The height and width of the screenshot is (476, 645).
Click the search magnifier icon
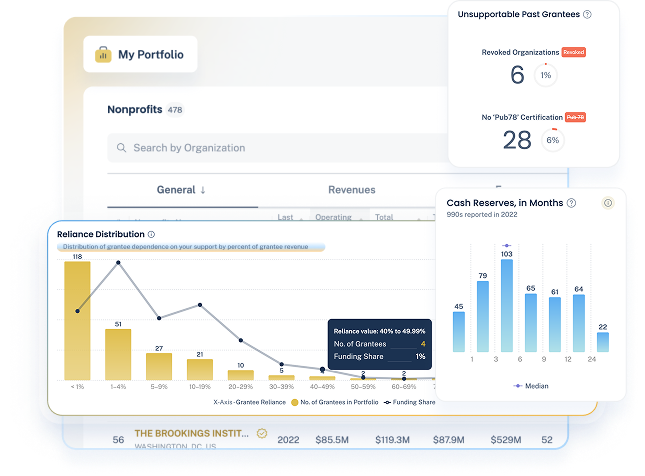click(122, 148)
